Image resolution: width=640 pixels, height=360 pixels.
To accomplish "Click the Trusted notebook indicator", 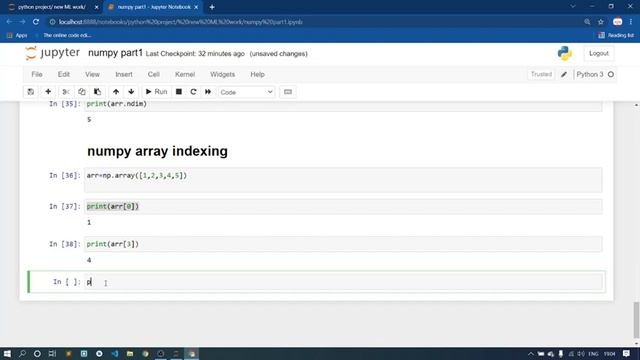I will (541, 74).
